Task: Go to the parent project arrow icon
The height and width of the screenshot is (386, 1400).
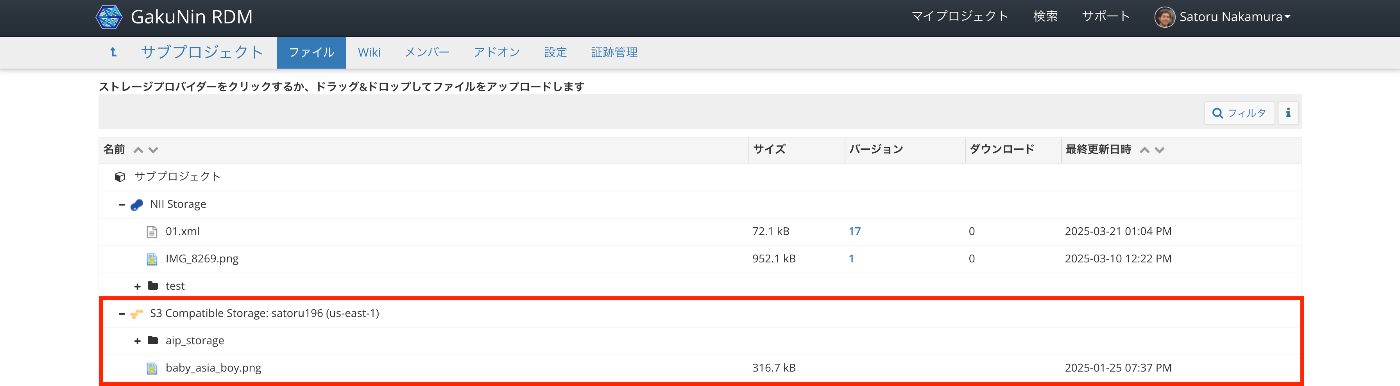Action: 113,53
